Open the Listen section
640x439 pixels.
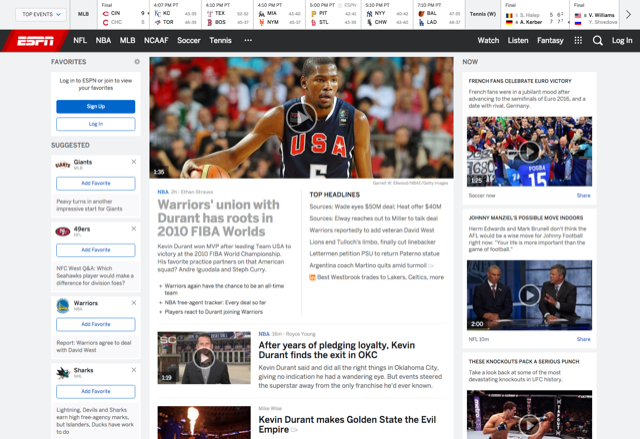tap(518, 40)
